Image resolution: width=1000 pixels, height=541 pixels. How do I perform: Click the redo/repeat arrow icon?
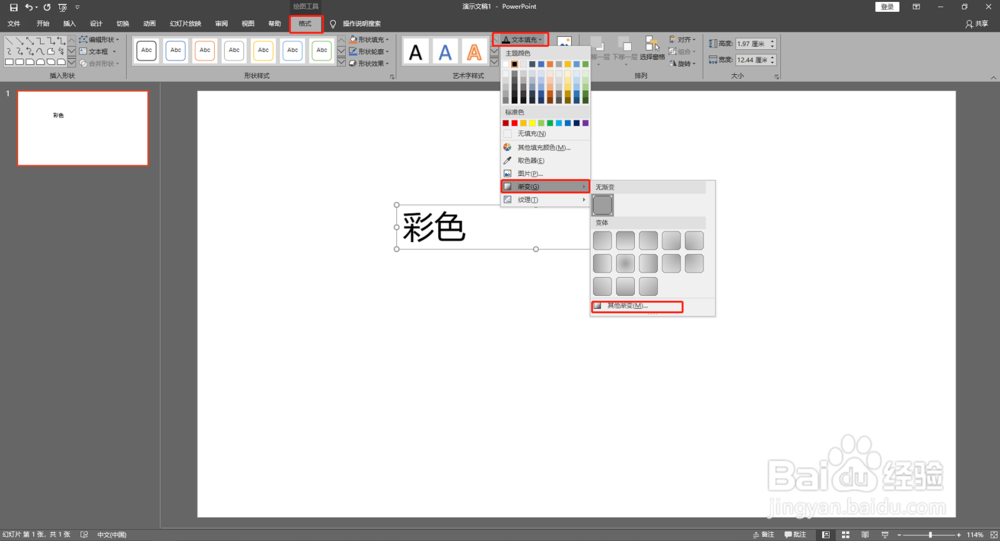(47, 7)
